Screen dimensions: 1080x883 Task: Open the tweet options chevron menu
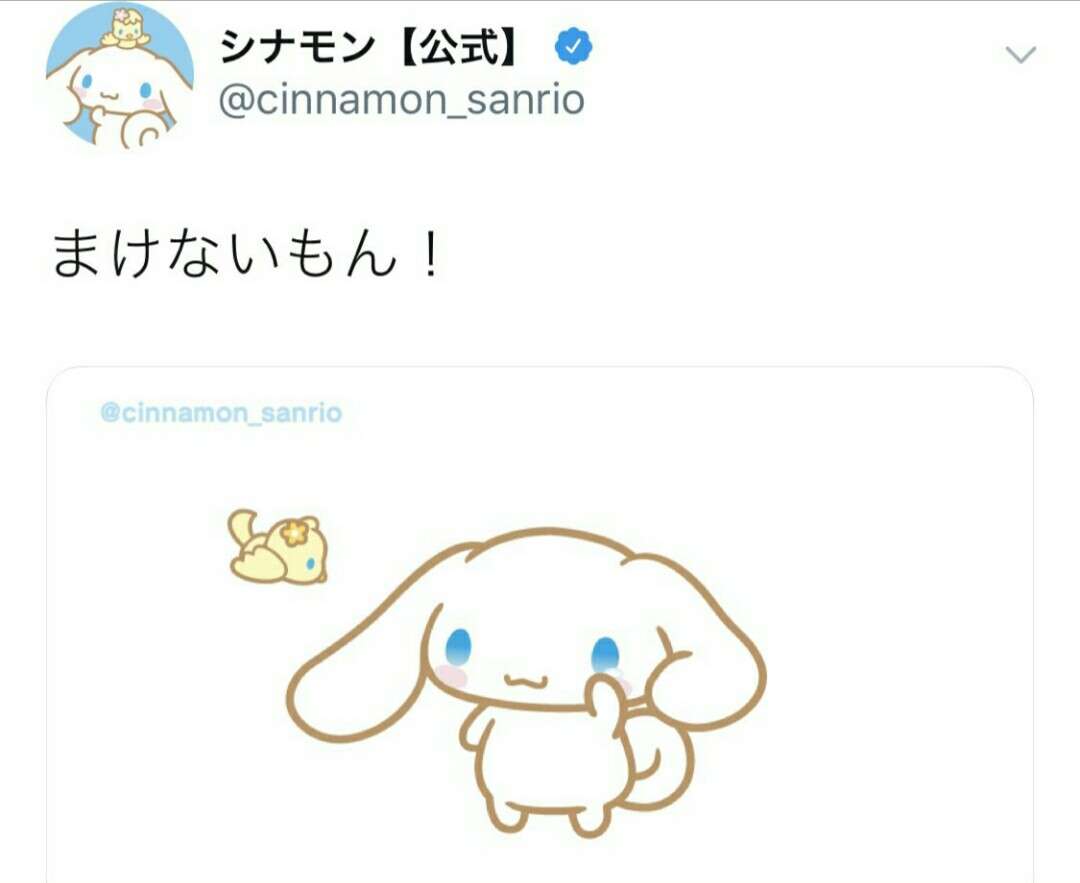[1021, 54]
